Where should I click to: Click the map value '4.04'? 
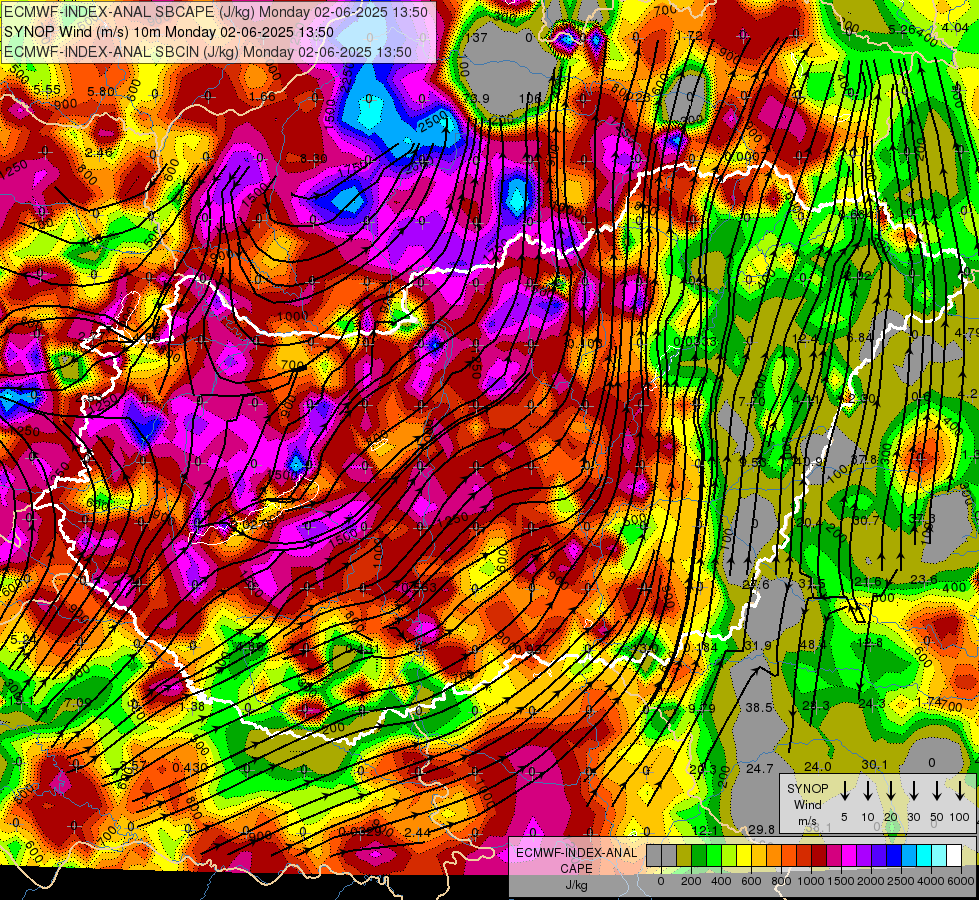point(955,27)
